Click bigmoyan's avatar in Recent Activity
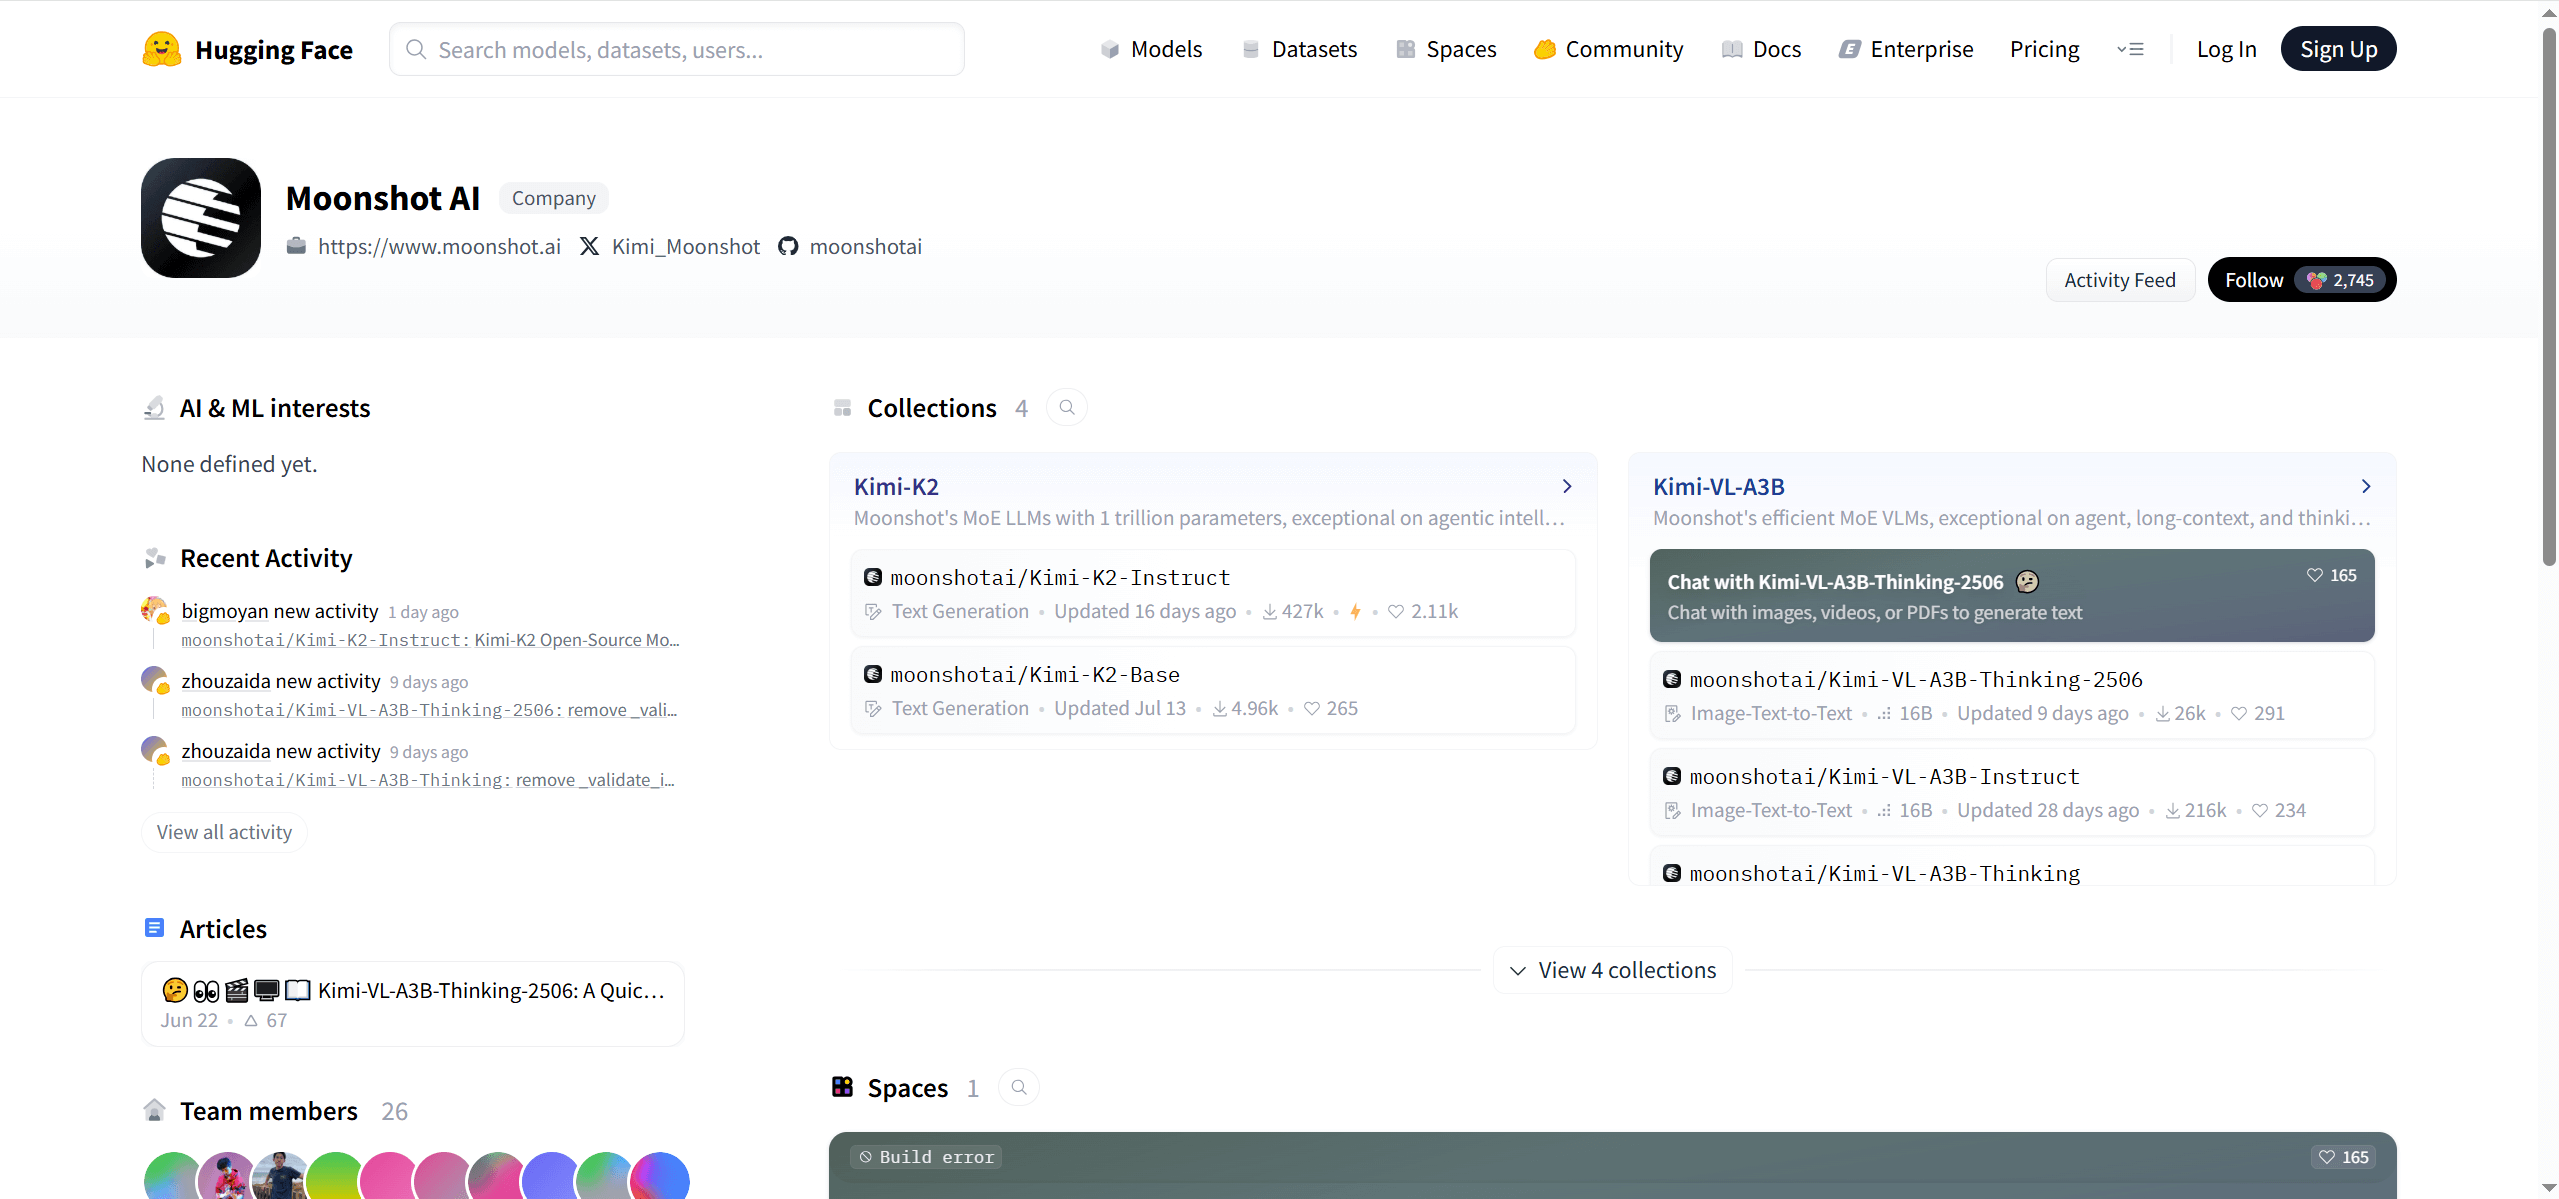Screen dimensions: 2559x1199 pyautogui.click(x=154, y=610)
